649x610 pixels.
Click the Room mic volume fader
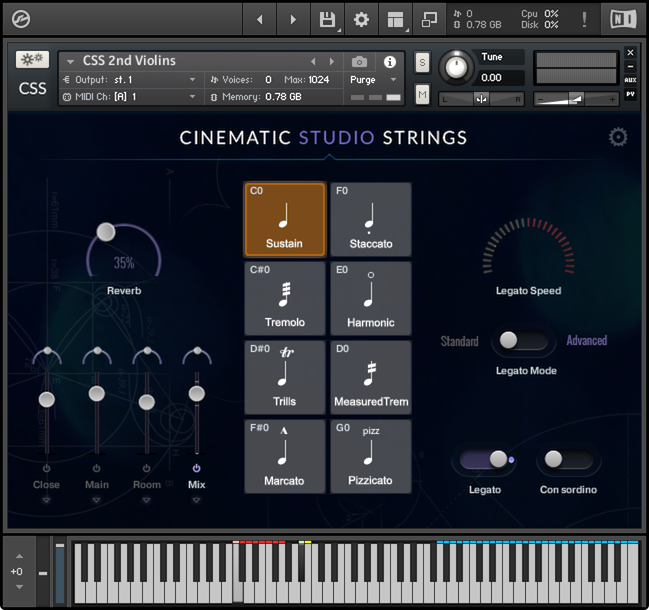[147, 402]
